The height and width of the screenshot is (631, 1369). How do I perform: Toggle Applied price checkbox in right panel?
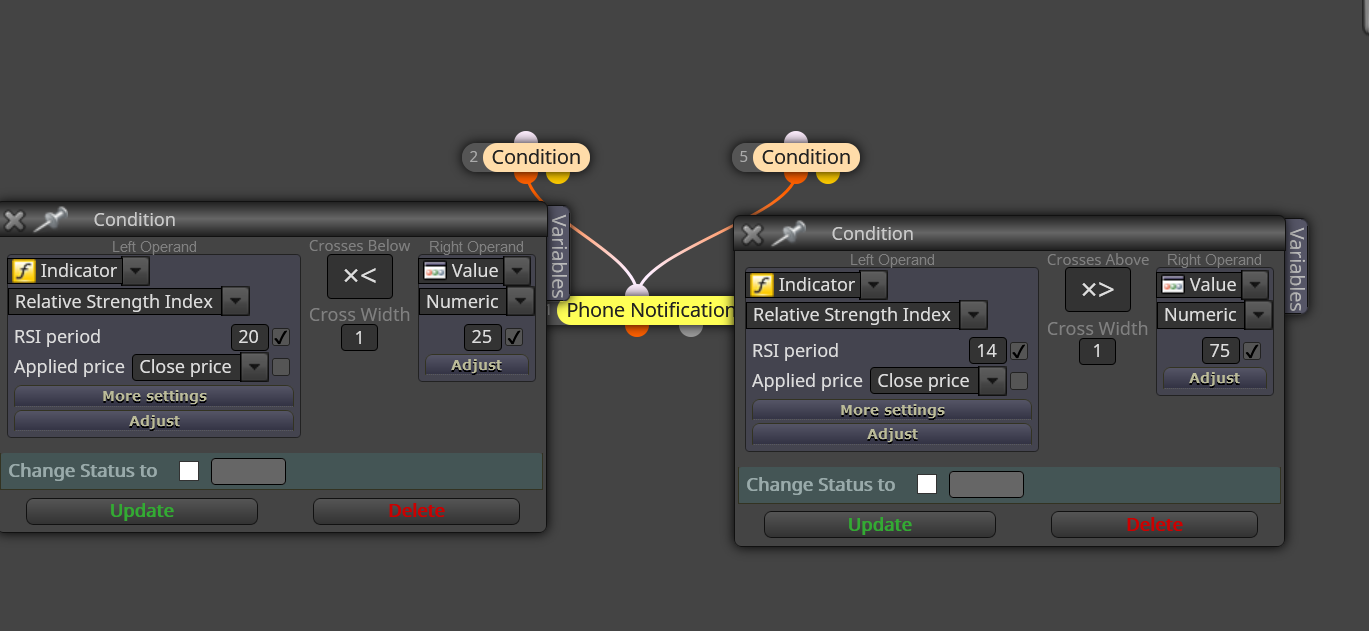tap(1019, 381)
